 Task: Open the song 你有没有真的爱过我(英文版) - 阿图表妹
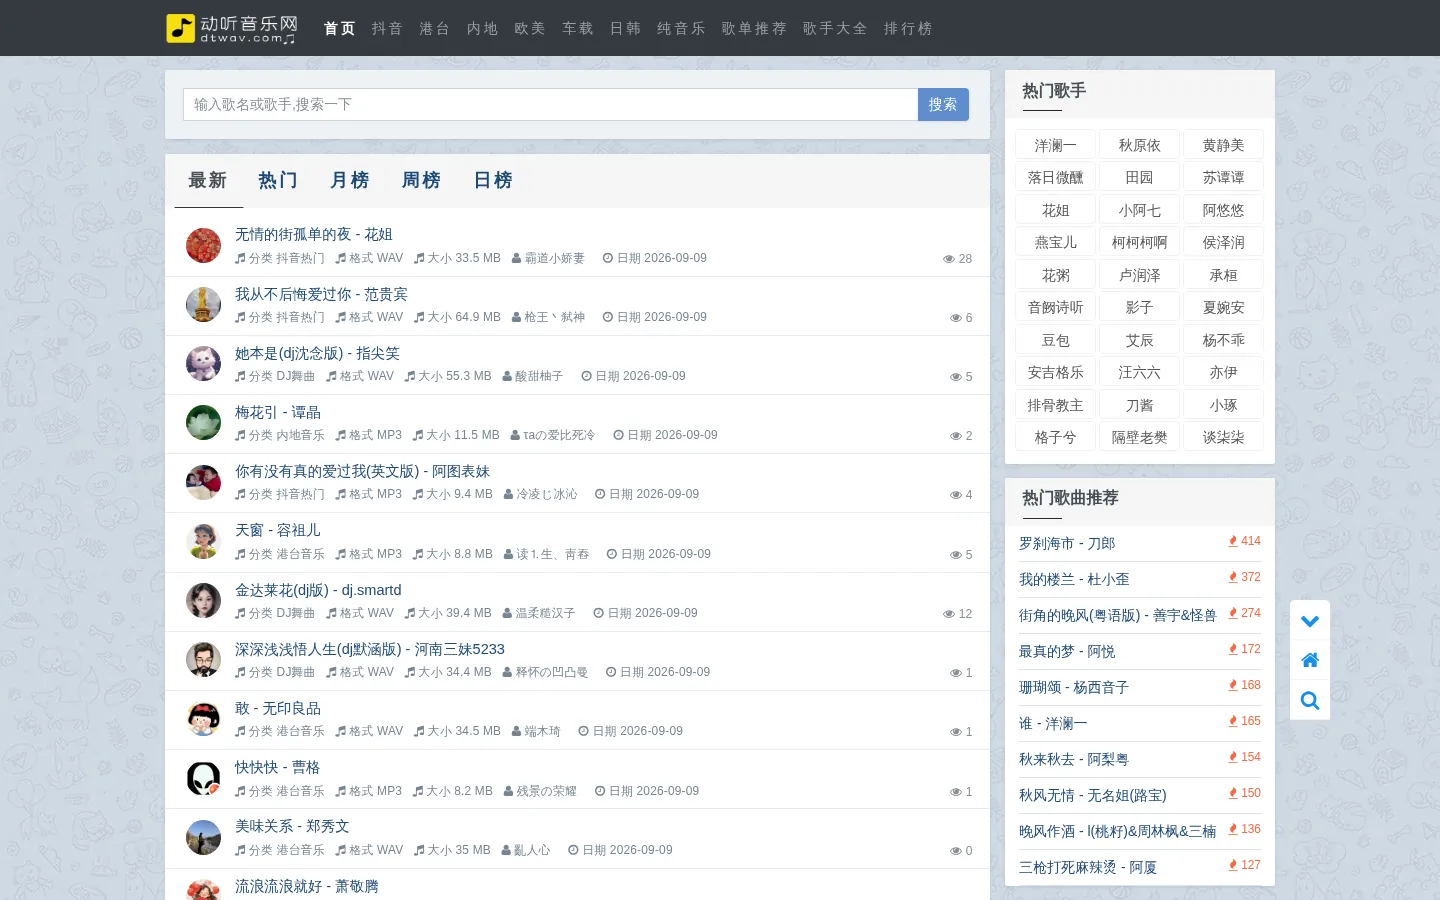(x=362, y=471)
